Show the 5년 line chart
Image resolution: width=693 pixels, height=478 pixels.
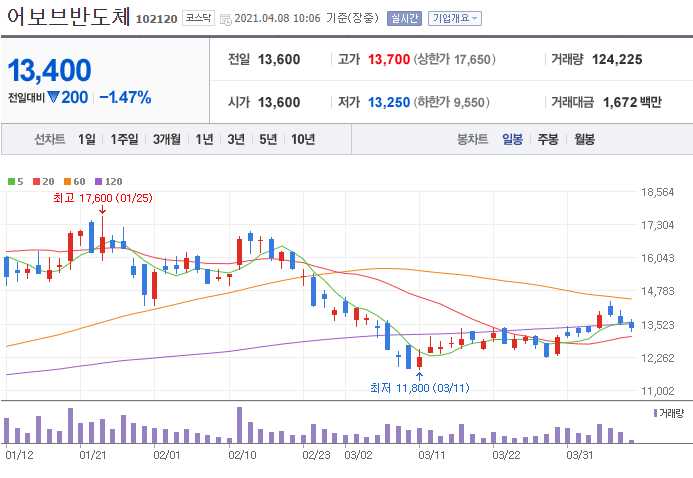pyautogui.click(x=268, y=140)
